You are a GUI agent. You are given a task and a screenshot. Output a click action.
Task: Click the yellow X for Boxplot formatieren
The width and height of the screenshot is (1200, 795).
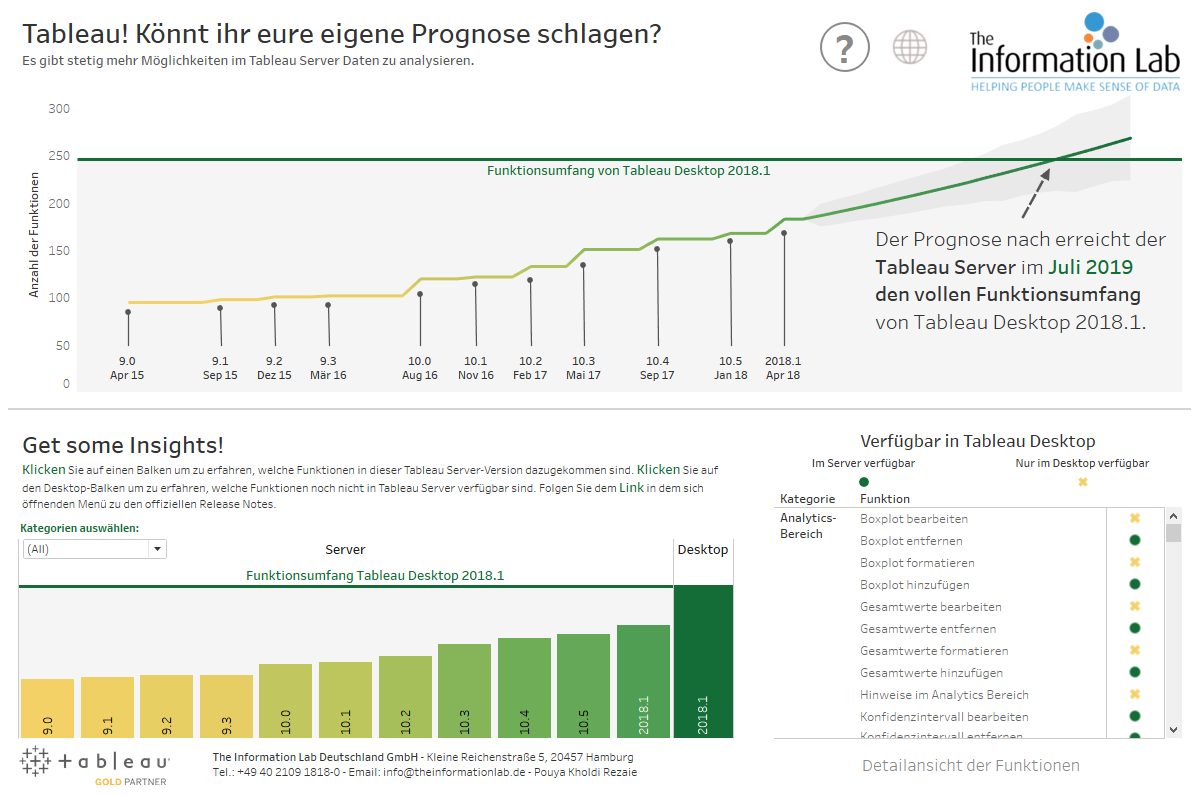click(1135, 562)
